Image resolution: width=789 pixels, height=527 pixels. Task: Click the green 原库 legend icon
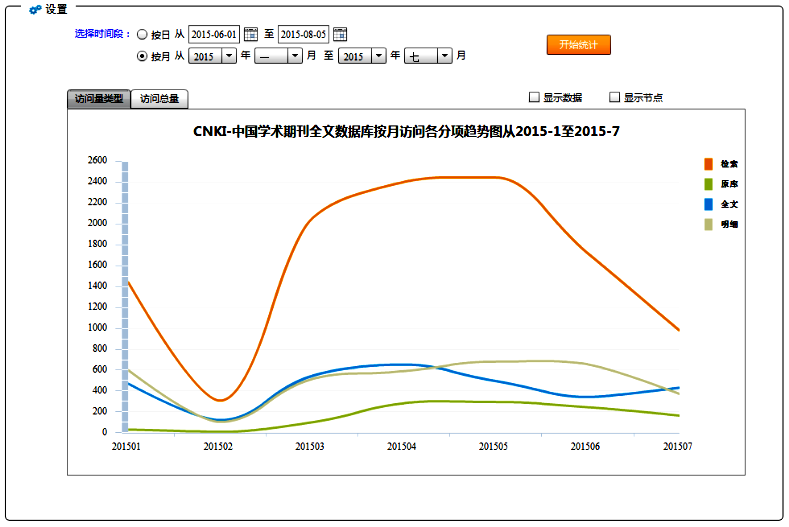pyautogui.click(x=708, y=184)
